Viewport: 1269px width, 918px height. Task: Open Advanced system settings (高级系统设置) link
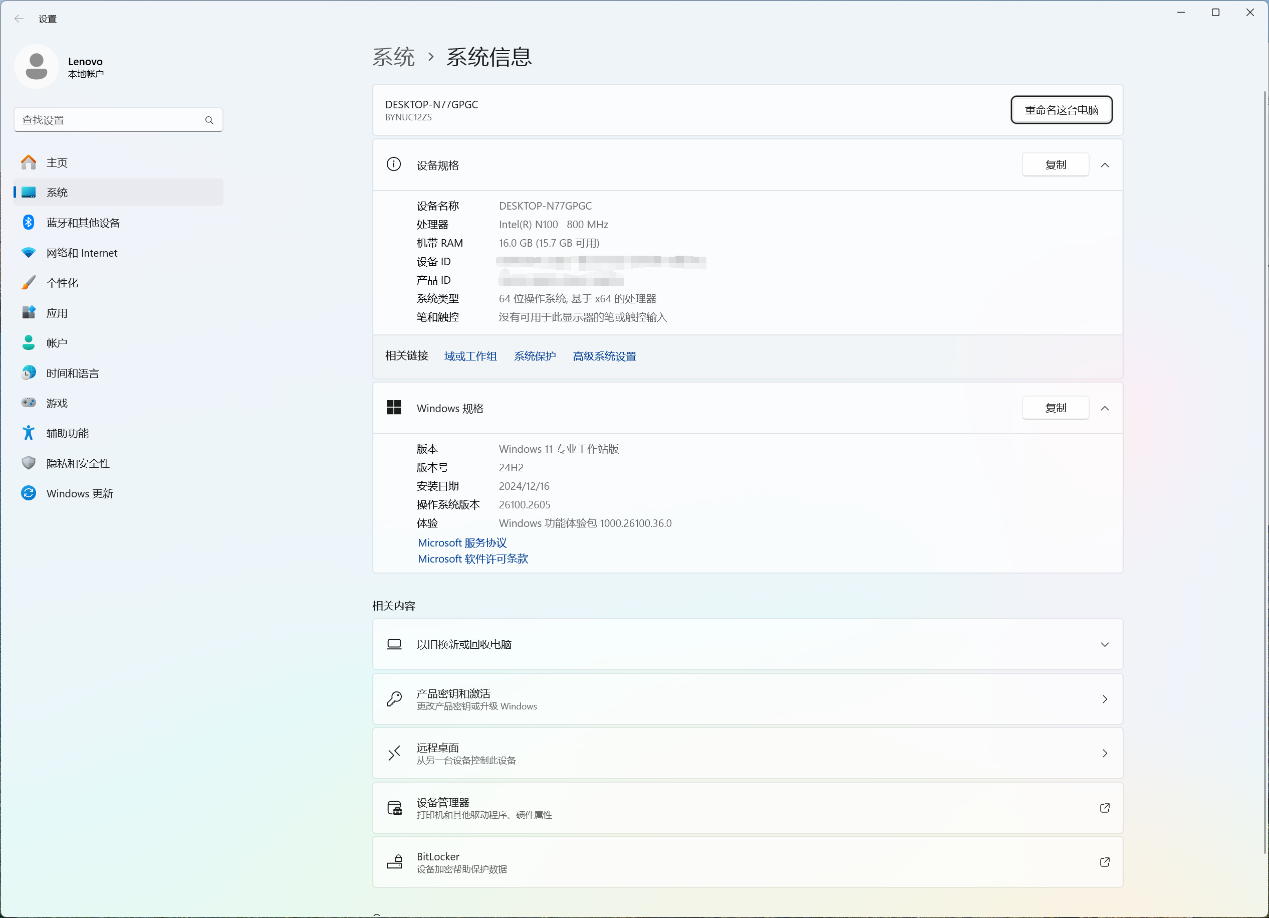point(604,356)
